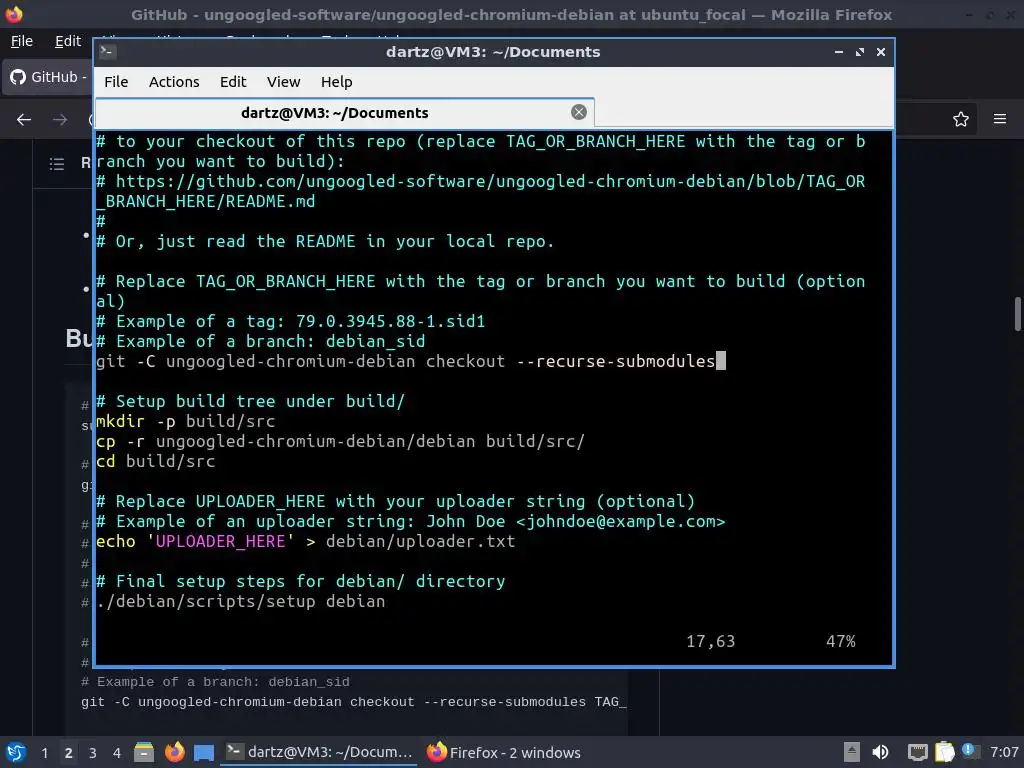Open the Firefox hamburger menu

[x=1000, y=119]
